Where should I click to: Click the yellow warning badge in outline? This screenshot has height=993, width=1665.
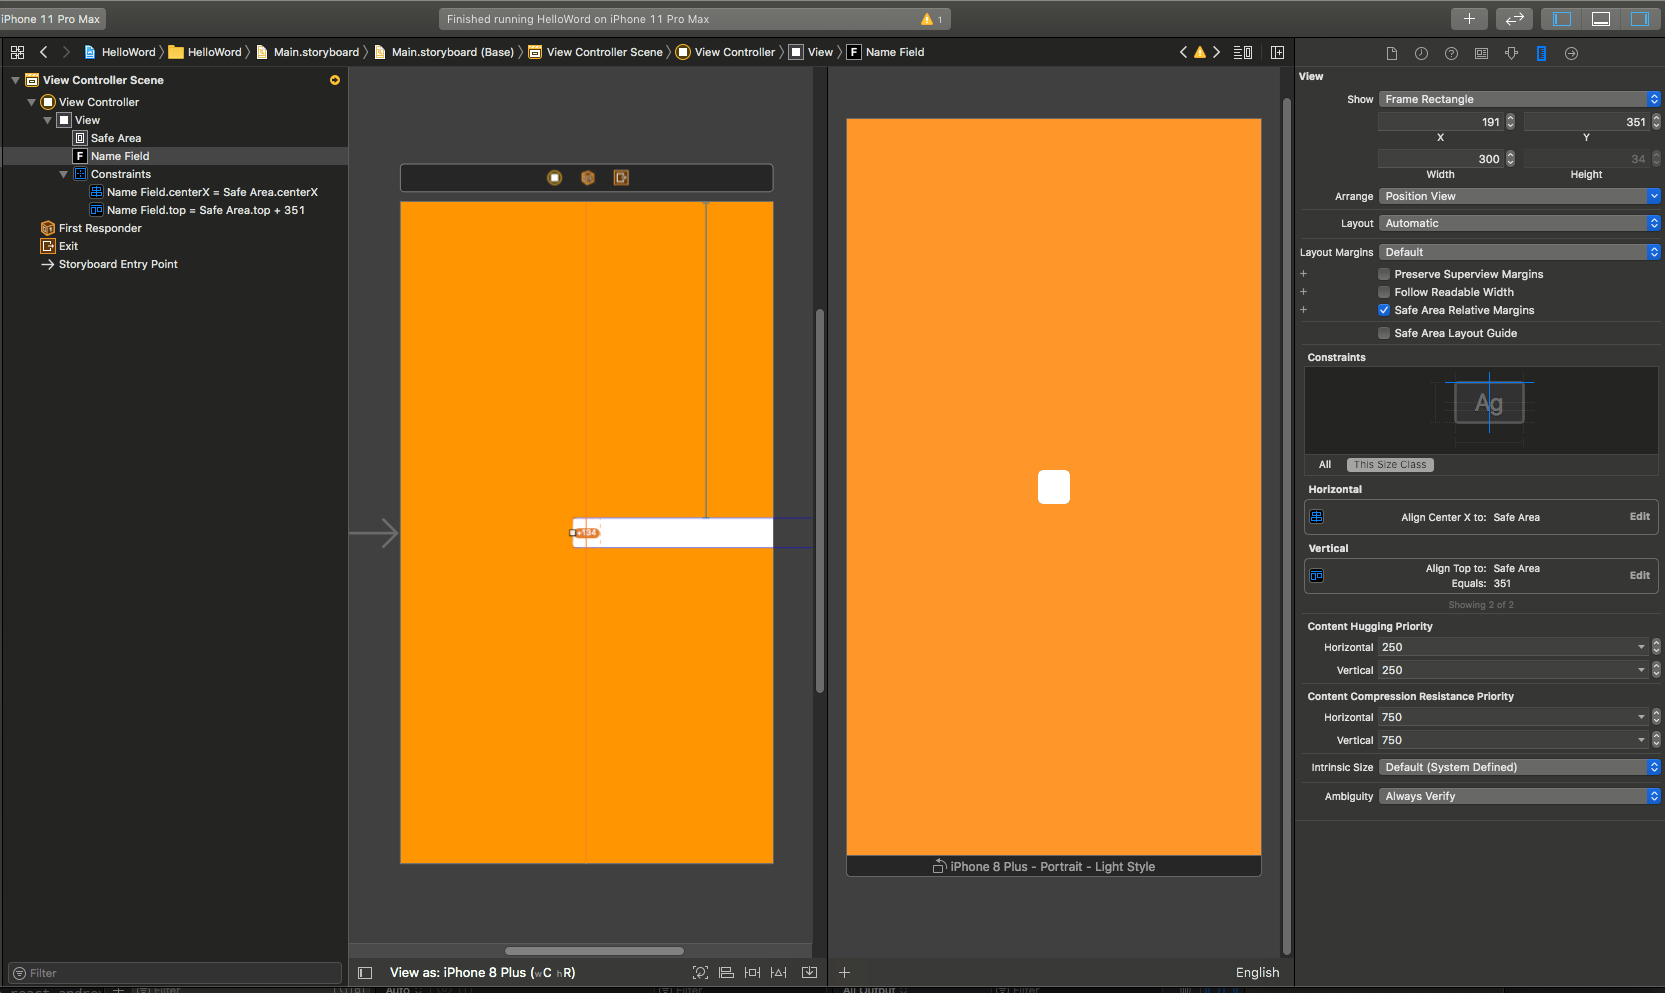pyautogui.click(x=335, y=80)
